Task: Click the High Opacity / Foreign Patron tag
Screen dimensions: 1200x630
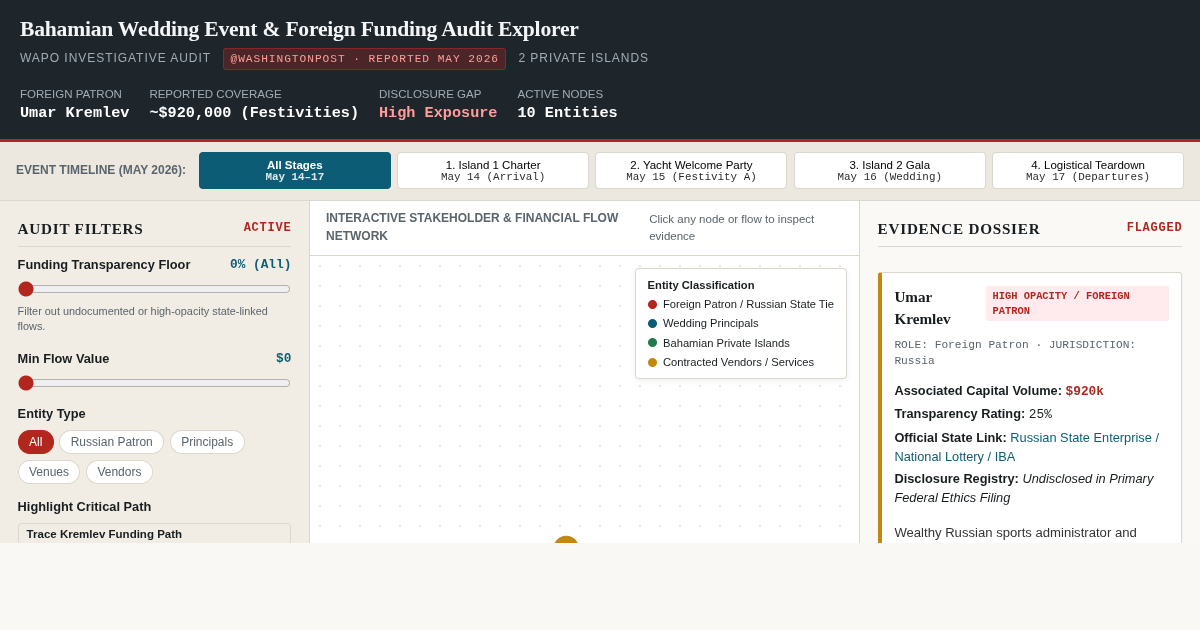Action: click(x=1077, y=304)
